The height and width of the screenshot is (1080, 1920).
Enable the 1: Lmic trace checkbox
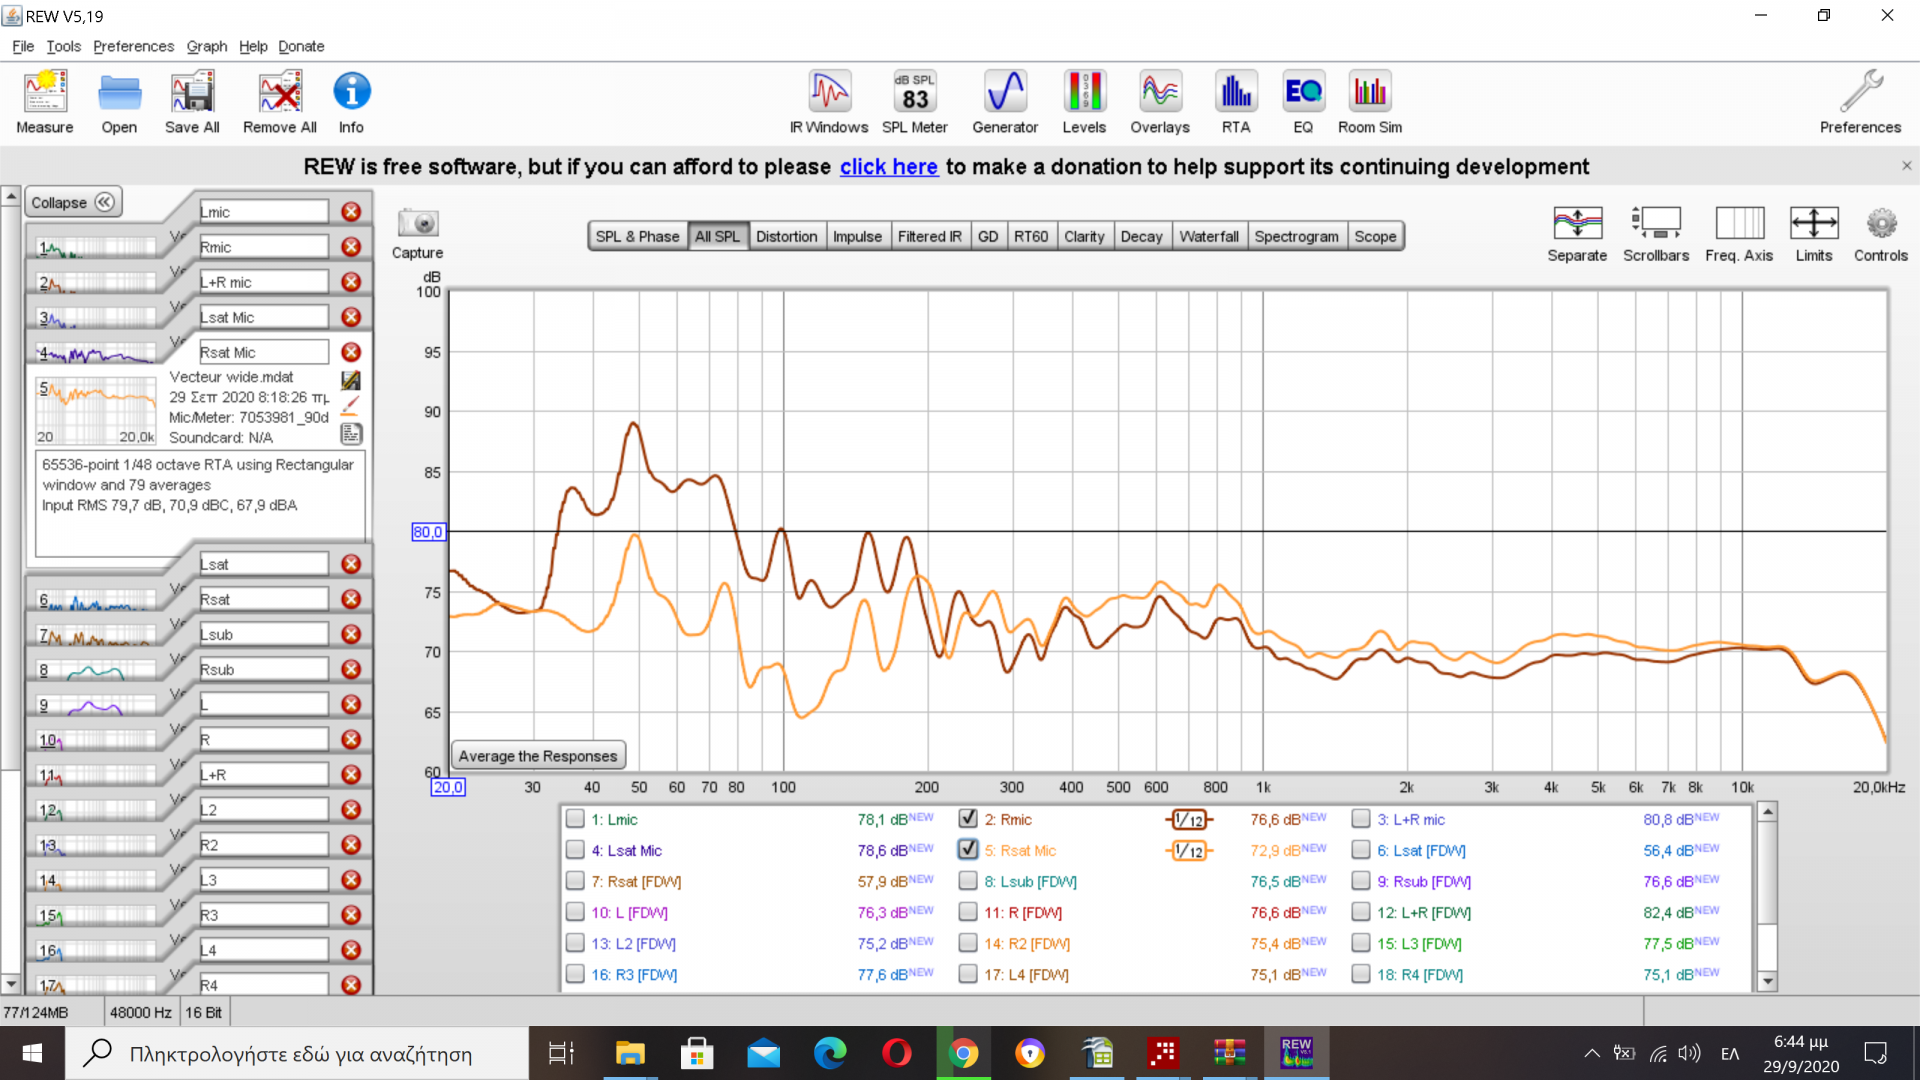[575, 819]
